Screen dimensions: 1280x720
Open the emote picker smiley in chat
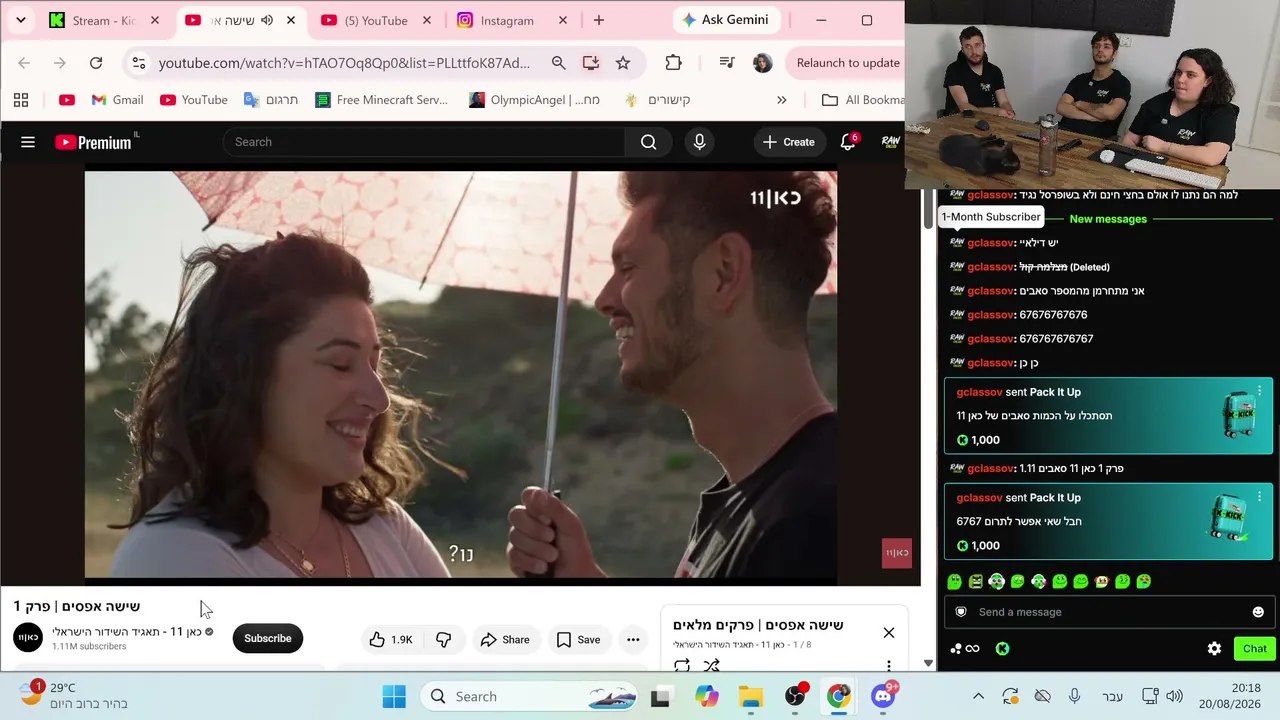point(1258,612)
